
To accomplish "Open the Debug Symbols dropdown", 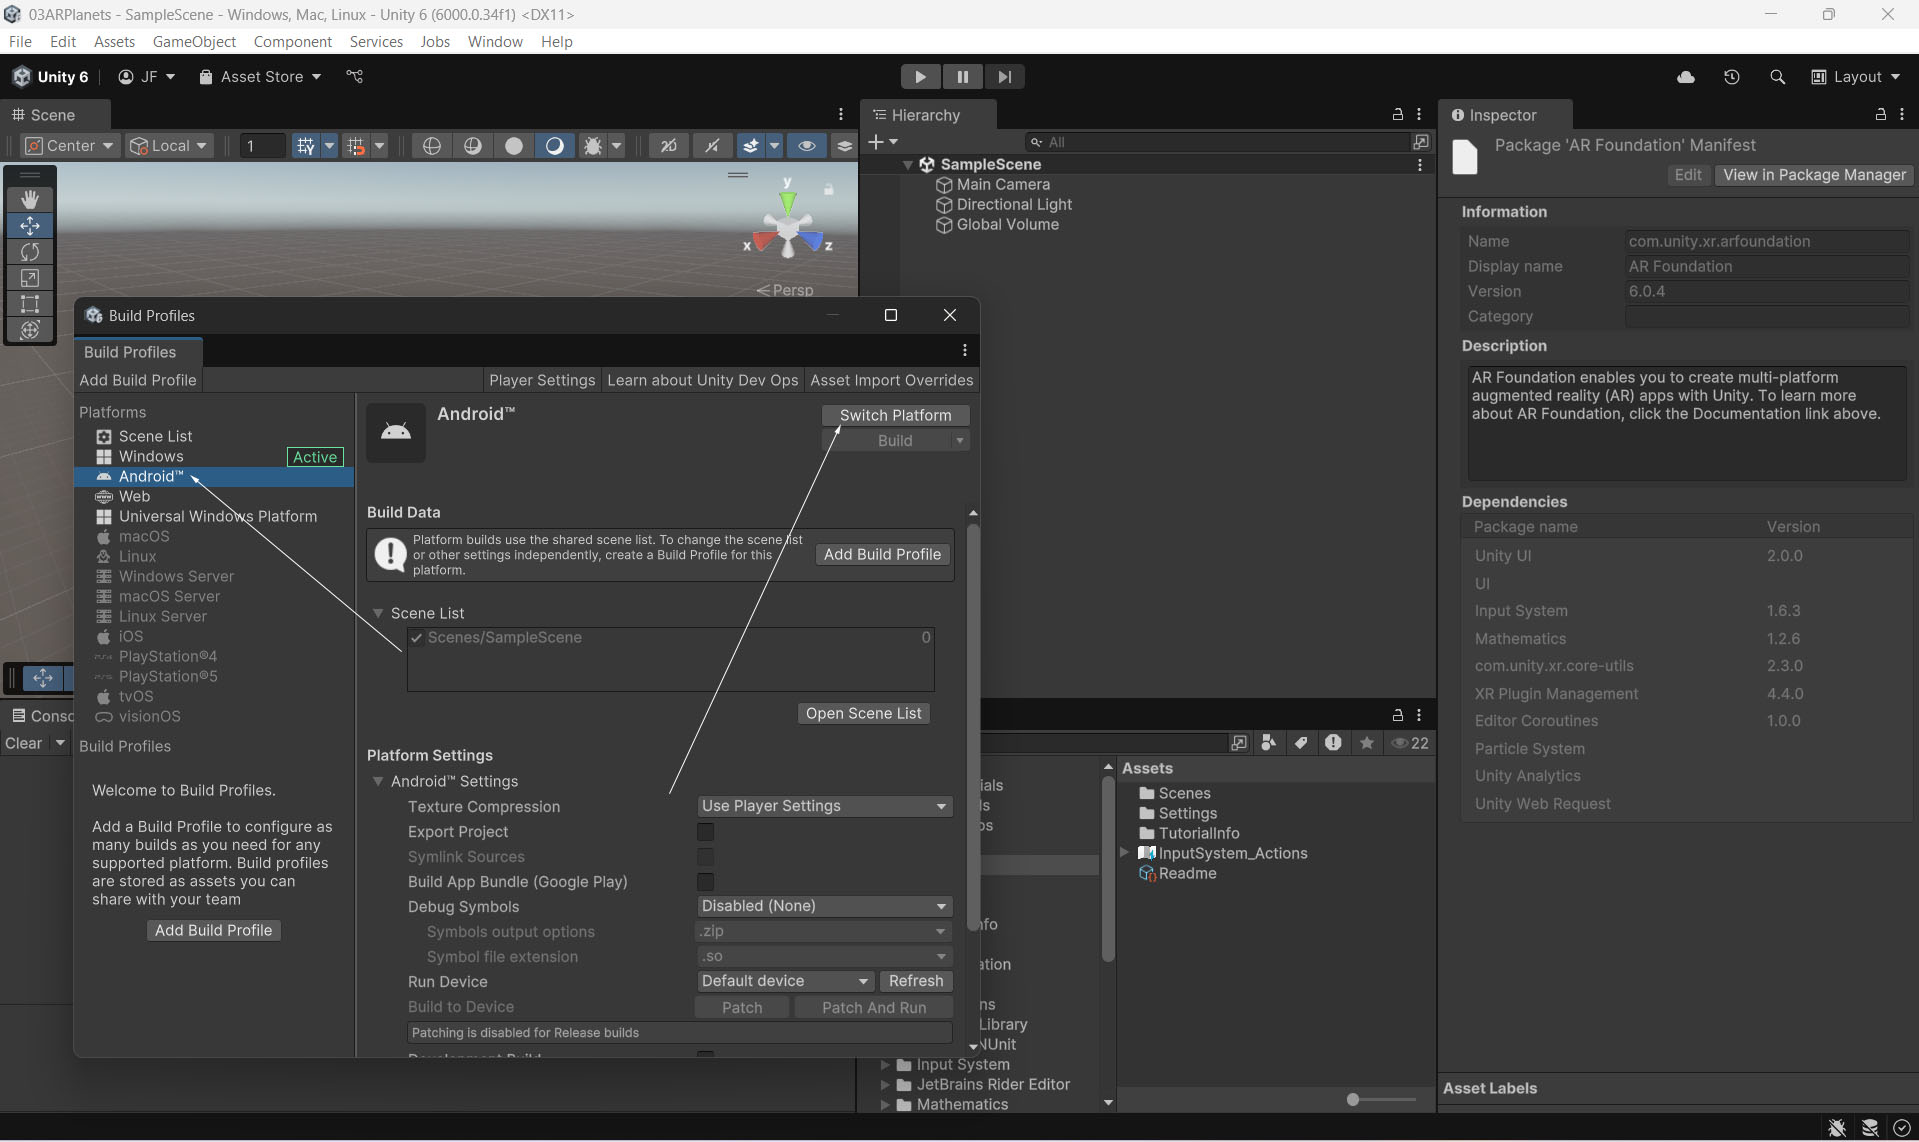I will pyautogui.click(x=824, y=906).
